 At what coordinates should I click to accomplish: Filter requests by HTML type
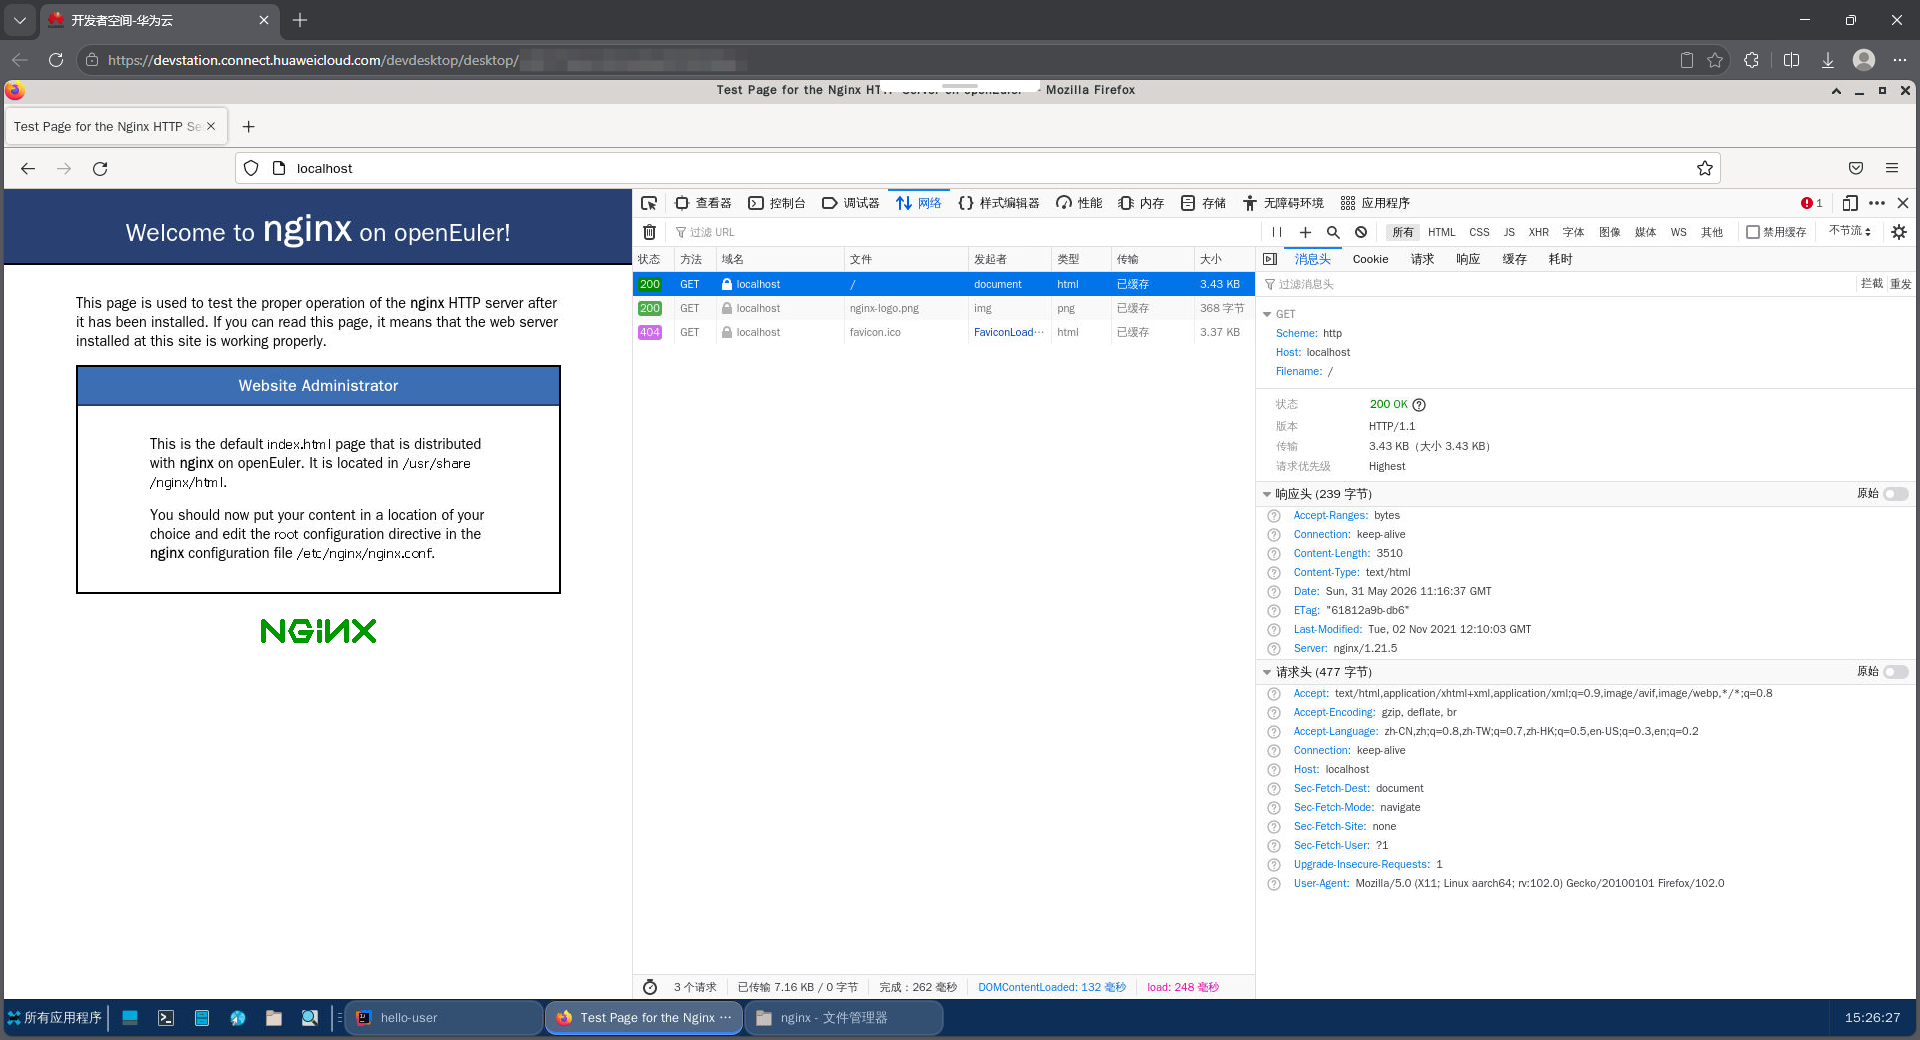(1441, 232)
